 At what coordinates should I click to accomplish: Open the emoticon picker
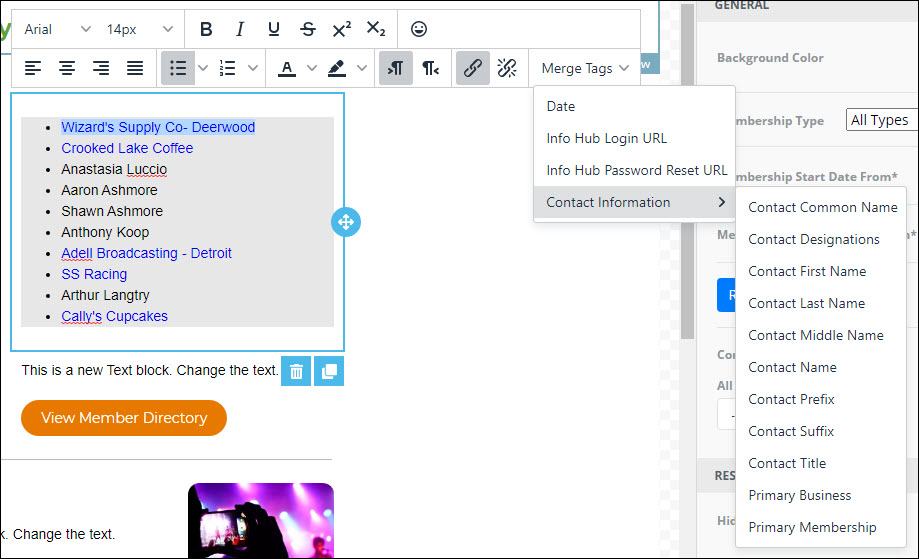tap(418, 29)
